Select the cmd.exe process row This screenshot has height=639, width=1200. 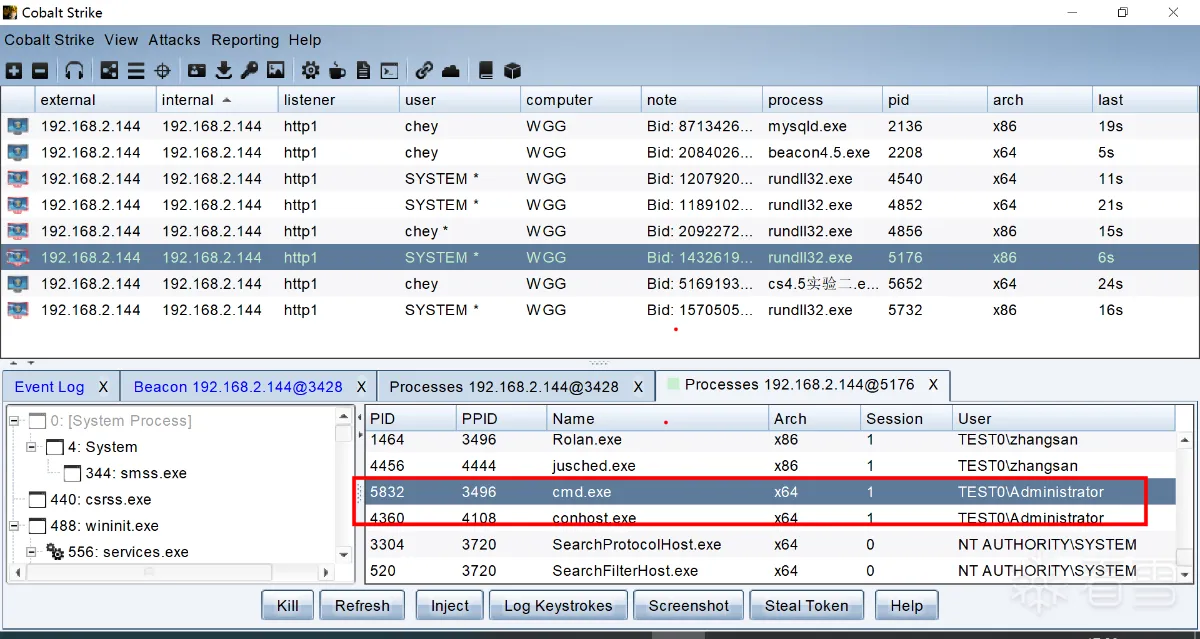769,492
